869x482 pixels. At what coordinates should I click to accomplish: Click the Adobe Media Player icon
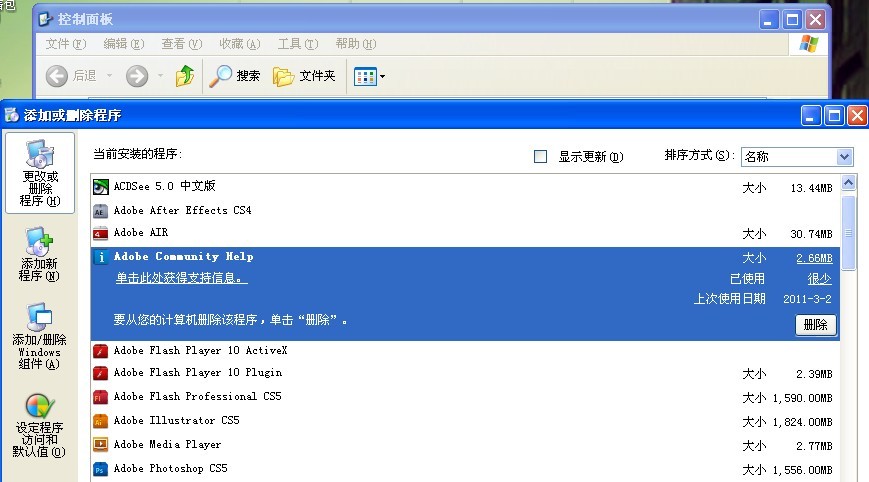[x=100, y=445]
